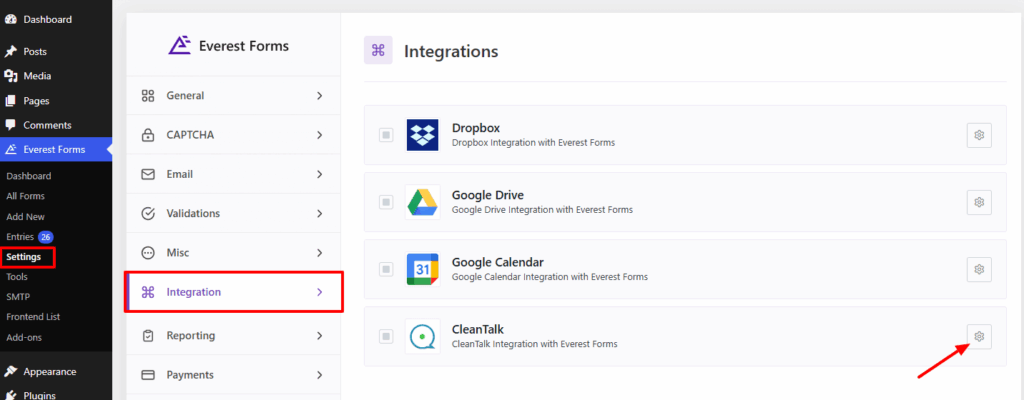Click the General grid icon

pos(148,95)
